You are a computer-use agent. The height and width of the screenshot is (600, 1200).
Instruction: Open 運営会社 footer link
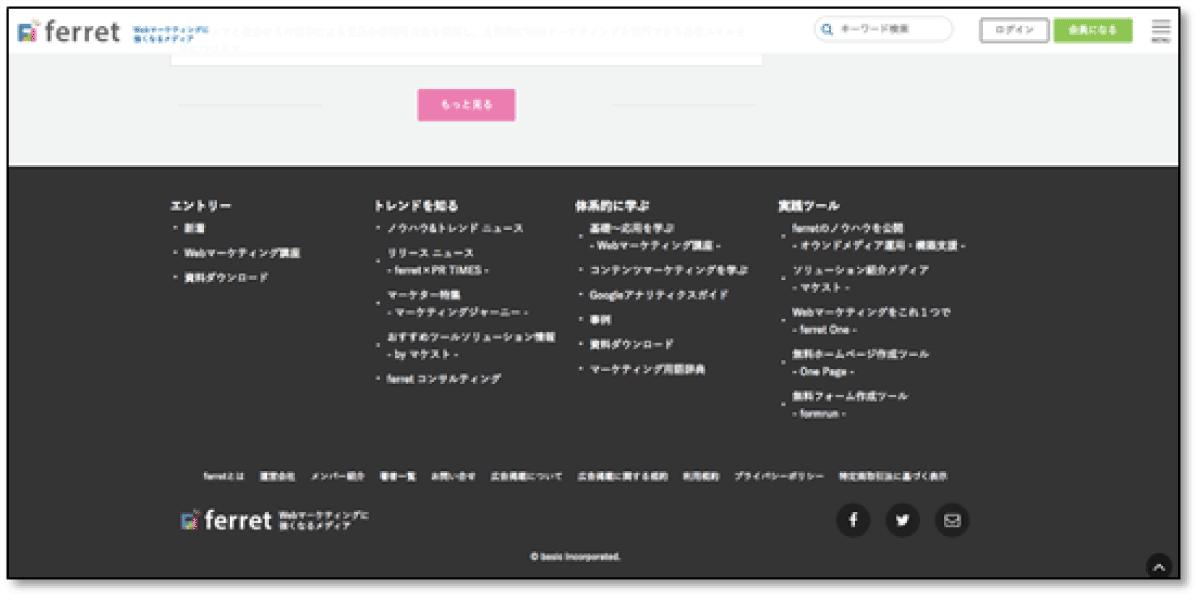[x=277, y=477]
